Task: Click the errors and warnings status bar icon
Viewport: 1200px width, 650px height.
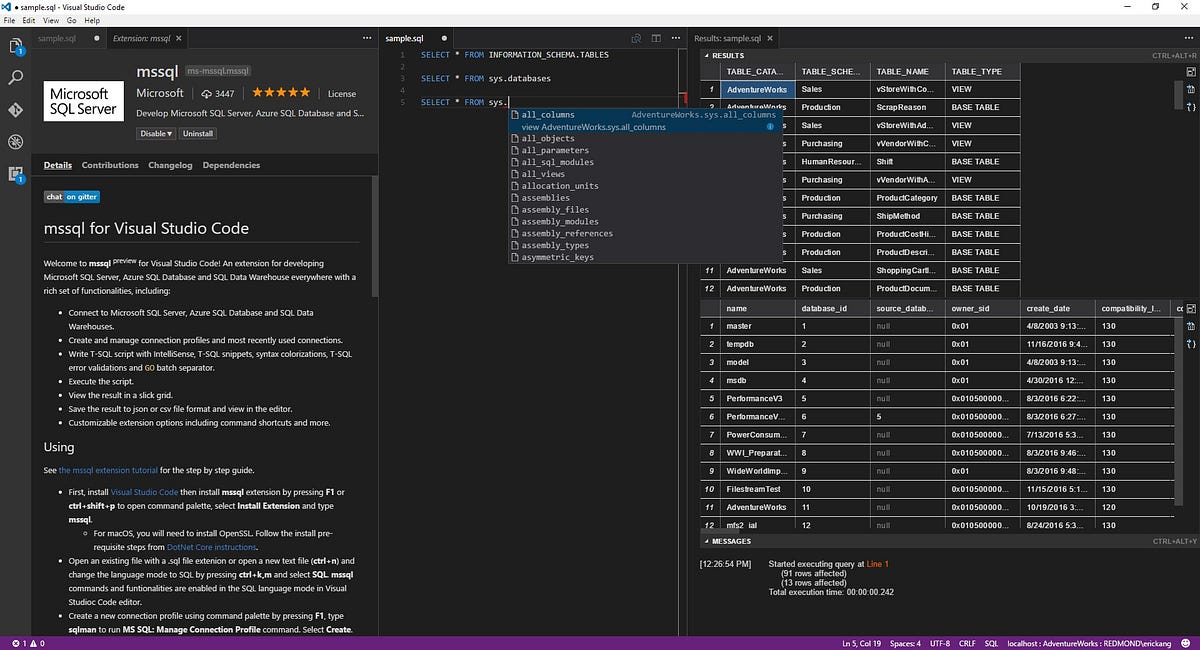Action: pyautogui.click(x=27, y=643)
